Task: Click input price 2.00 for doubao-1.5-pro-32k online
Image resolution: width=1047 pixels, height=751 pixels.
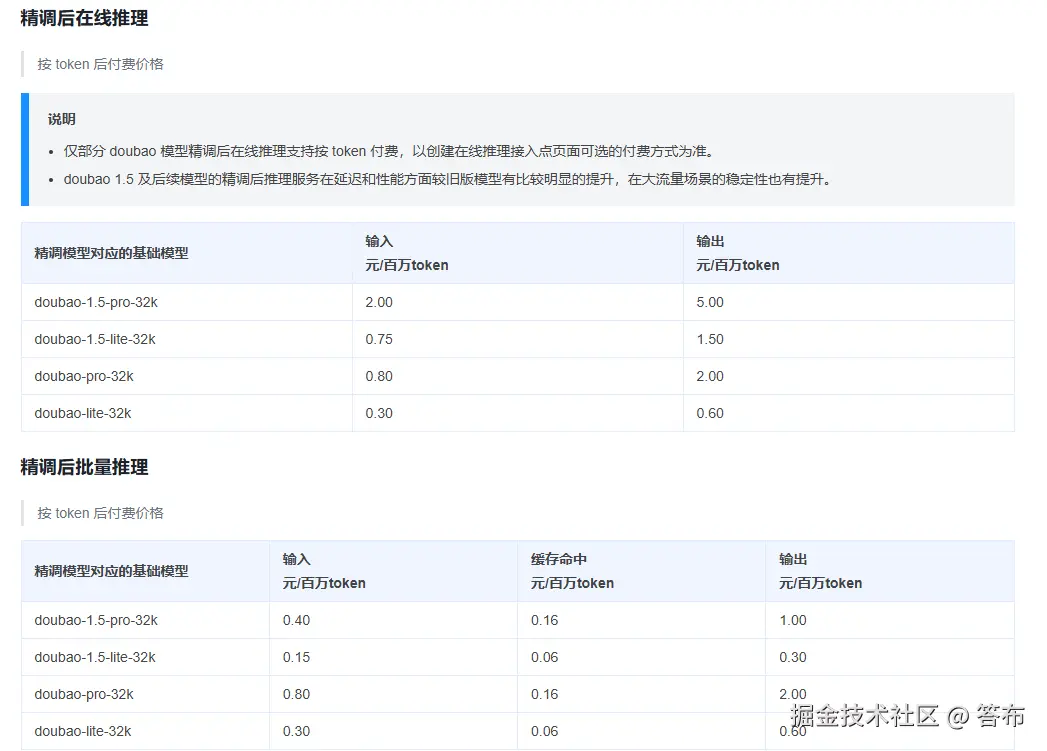Action: [379, 302]
